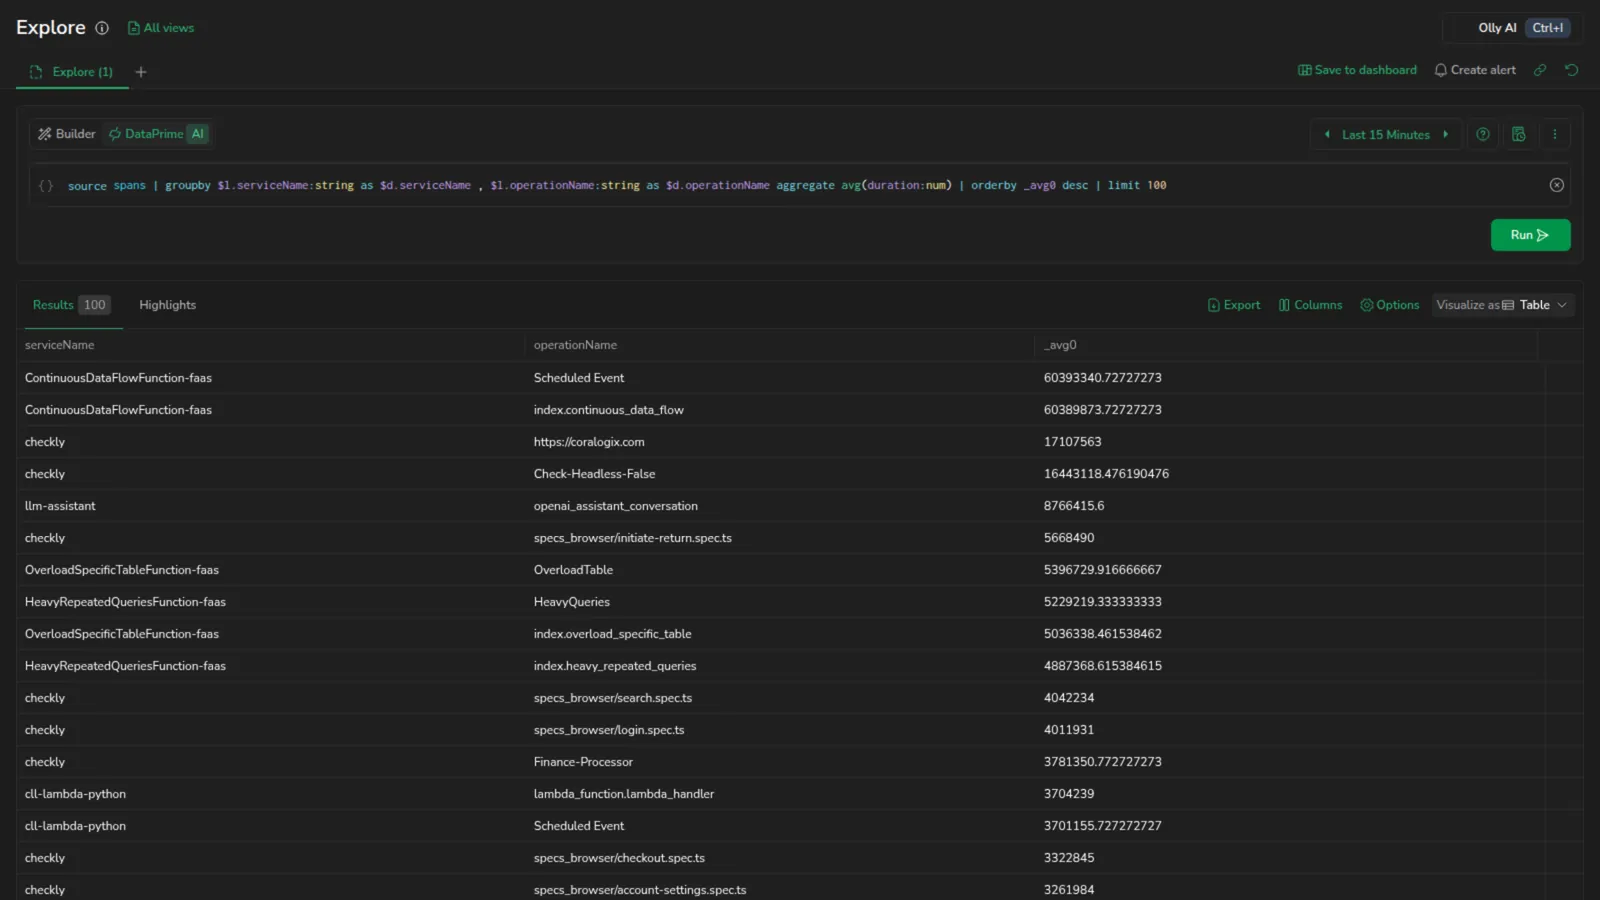Click specs_browser/login.spec.ts cell
The width and height of the screenshot is (1600, 900).
tap(608, 730)
